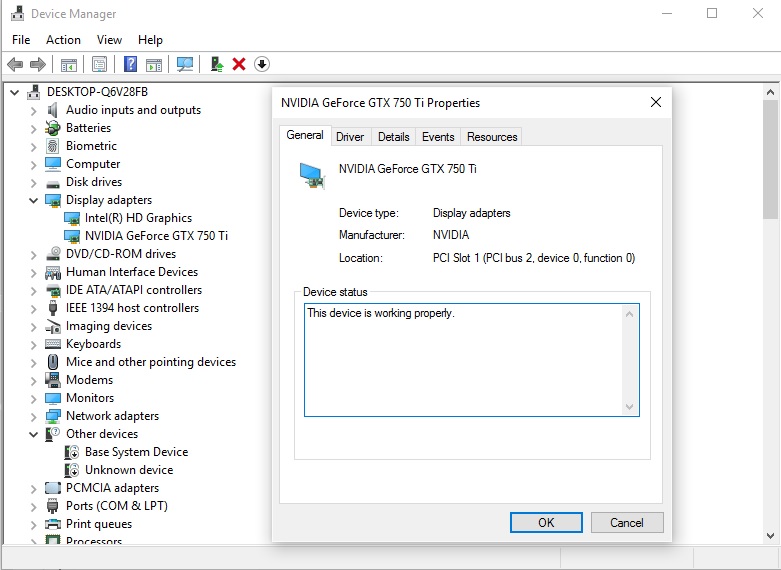Click the Unknown device warning icon
Screen dimensions: 781x570
[72, 470]
